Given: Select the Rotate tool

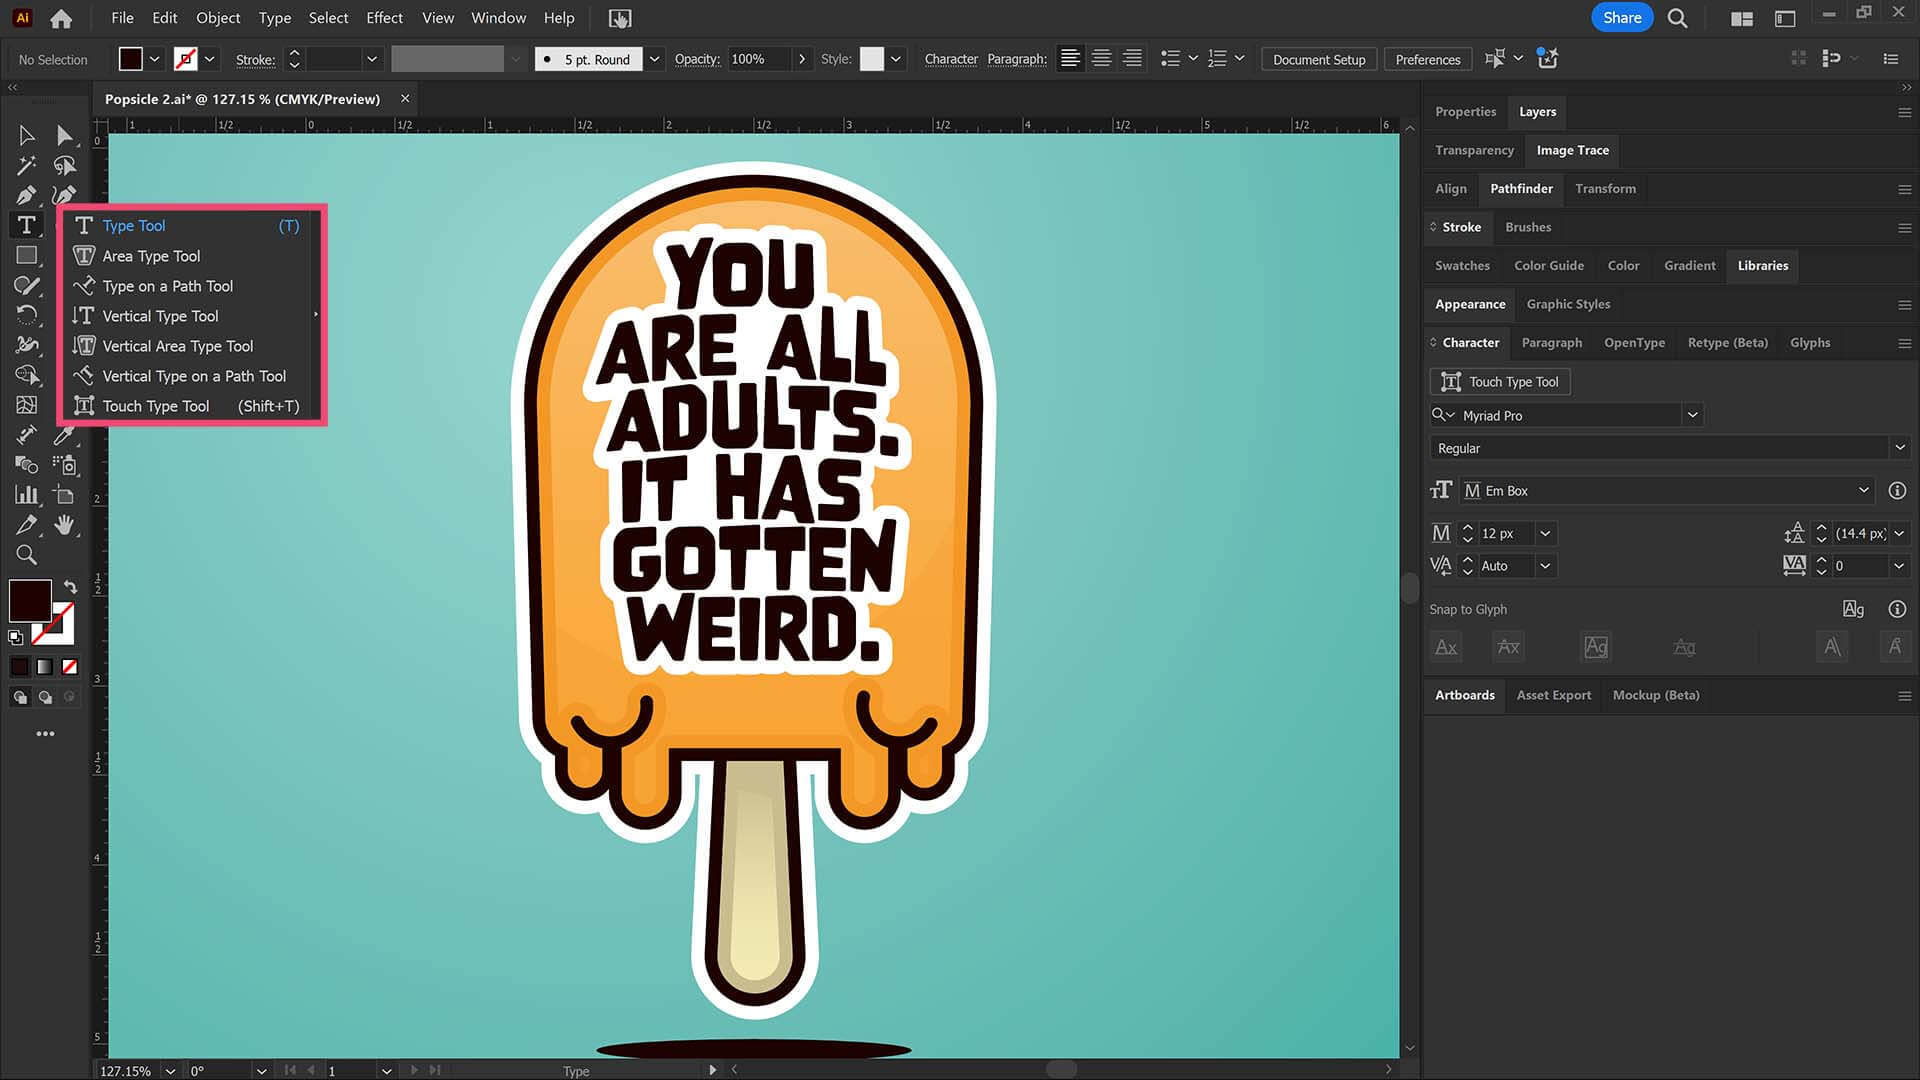Looking at the screenshot, I should point(27,315).
